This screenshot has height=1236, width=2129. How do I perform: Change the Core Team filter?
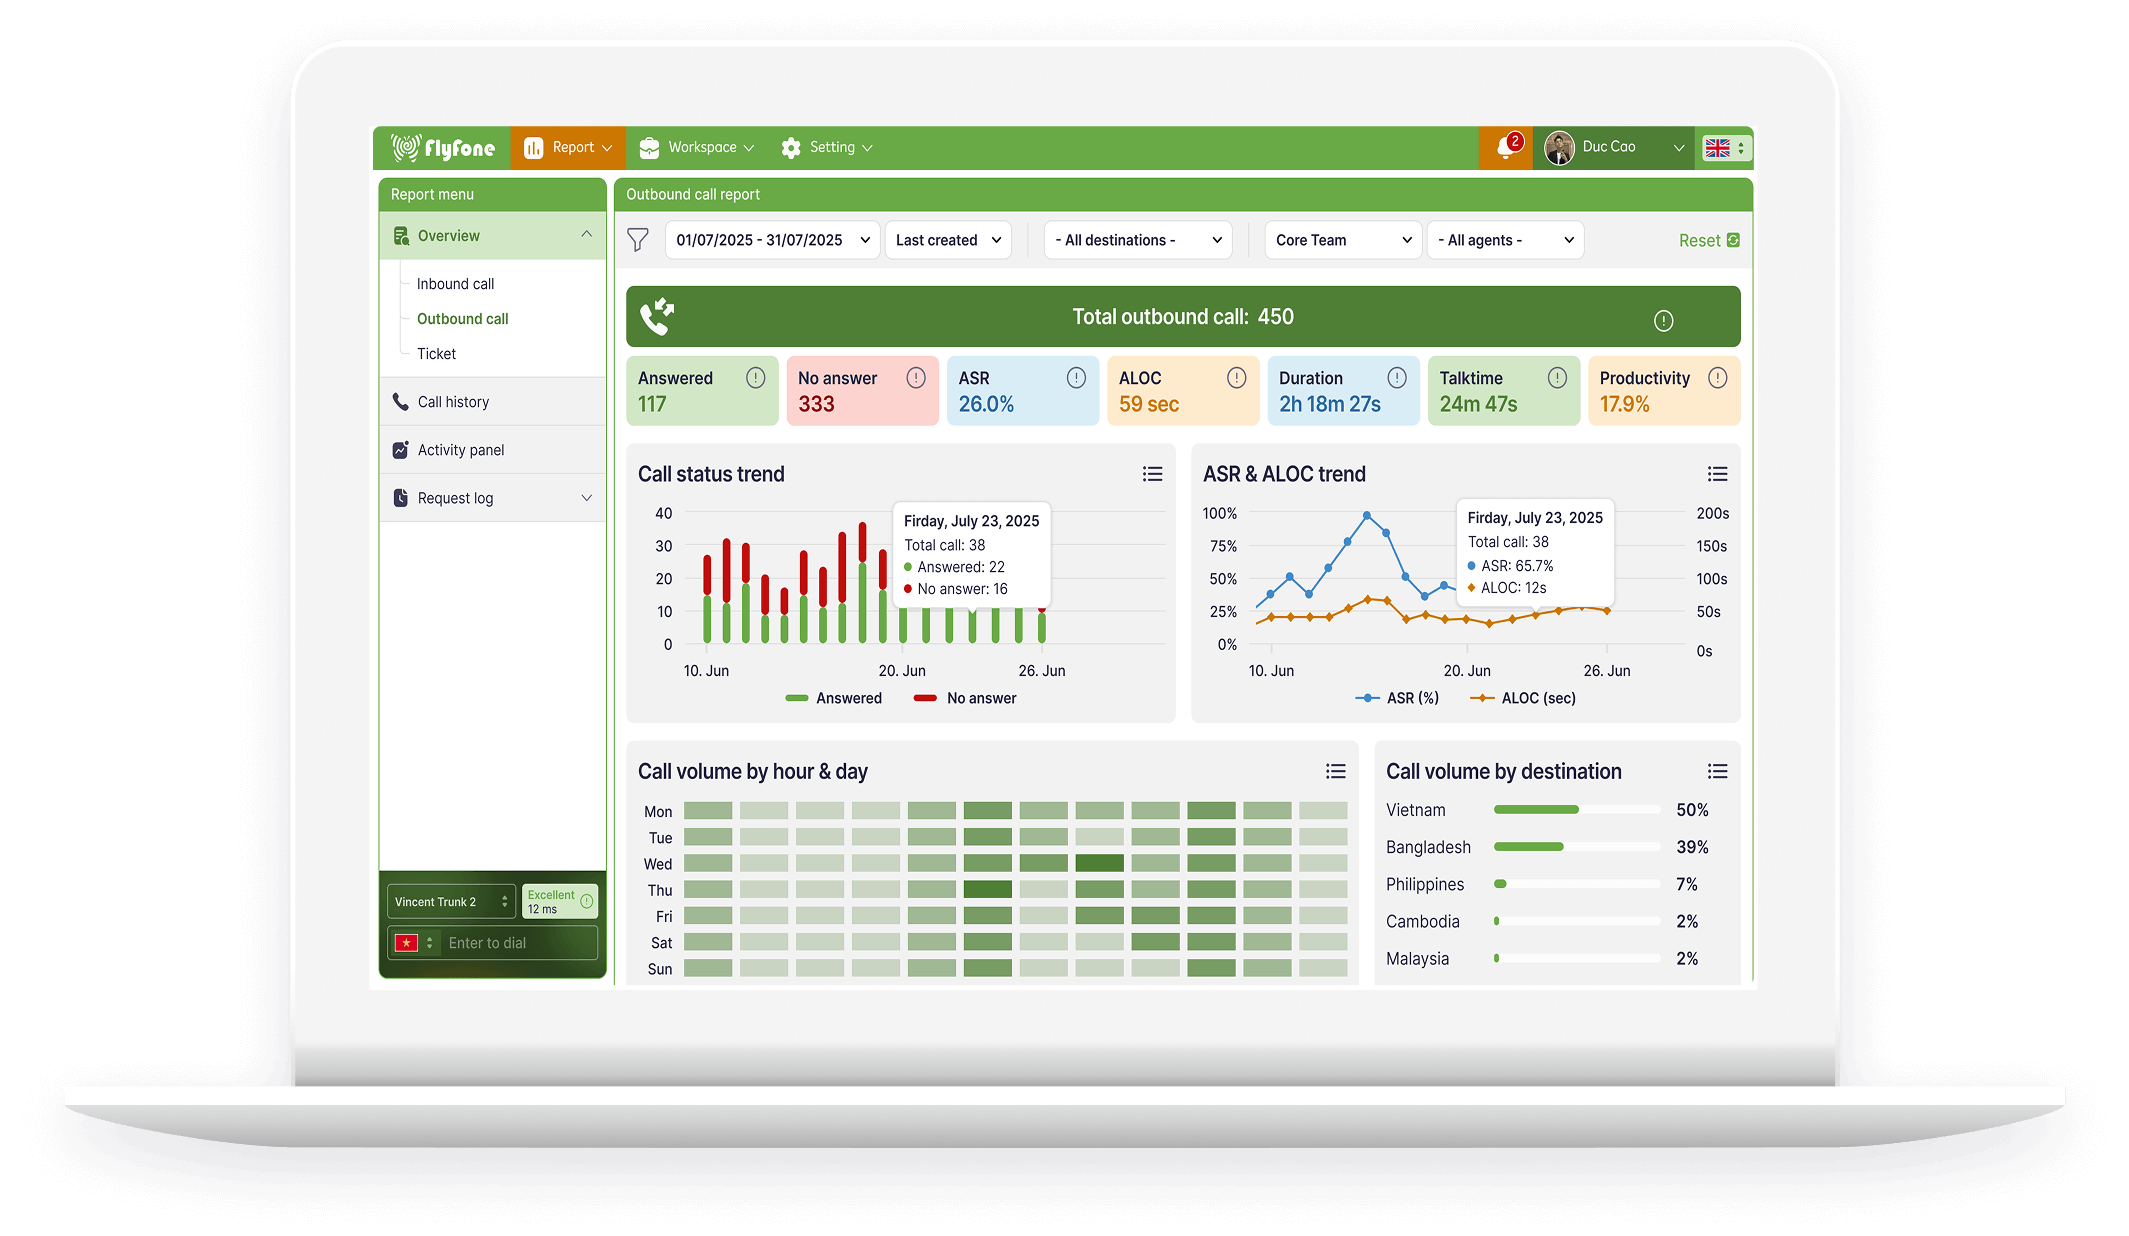coord(1342,240)
